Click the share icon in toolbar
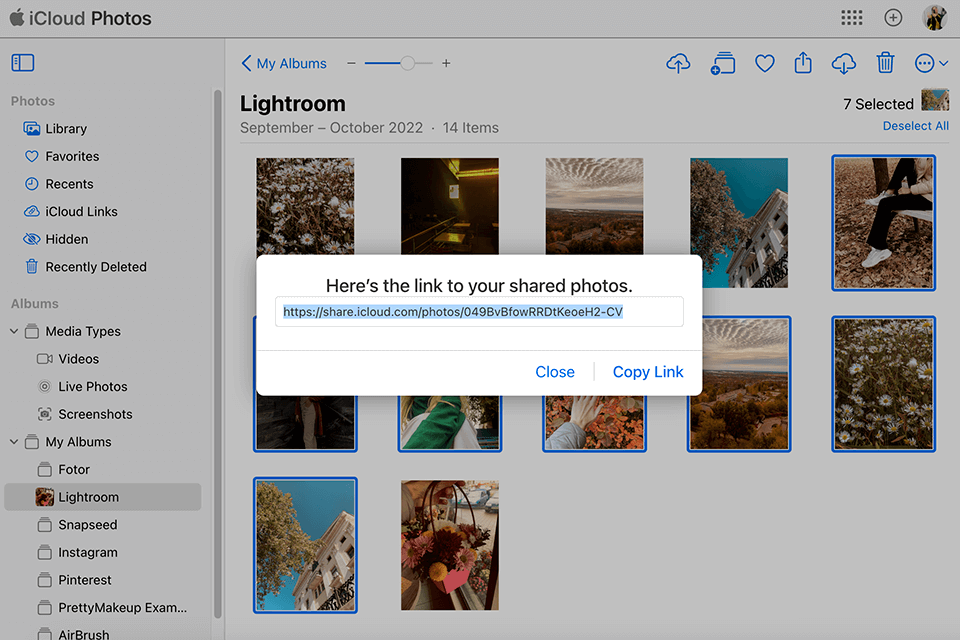 803,62
